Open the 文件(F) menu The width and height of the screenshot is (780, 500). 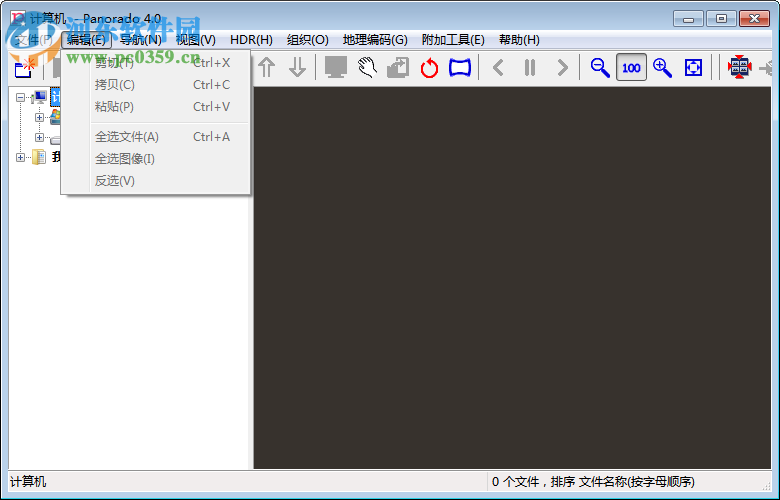34,40
